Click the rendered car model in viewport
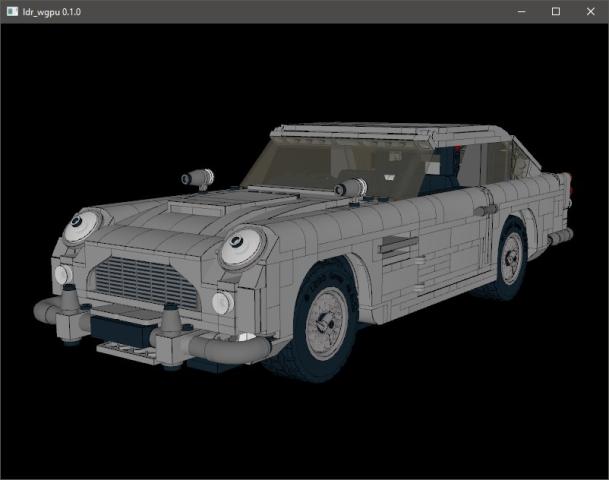 point(303,252)
